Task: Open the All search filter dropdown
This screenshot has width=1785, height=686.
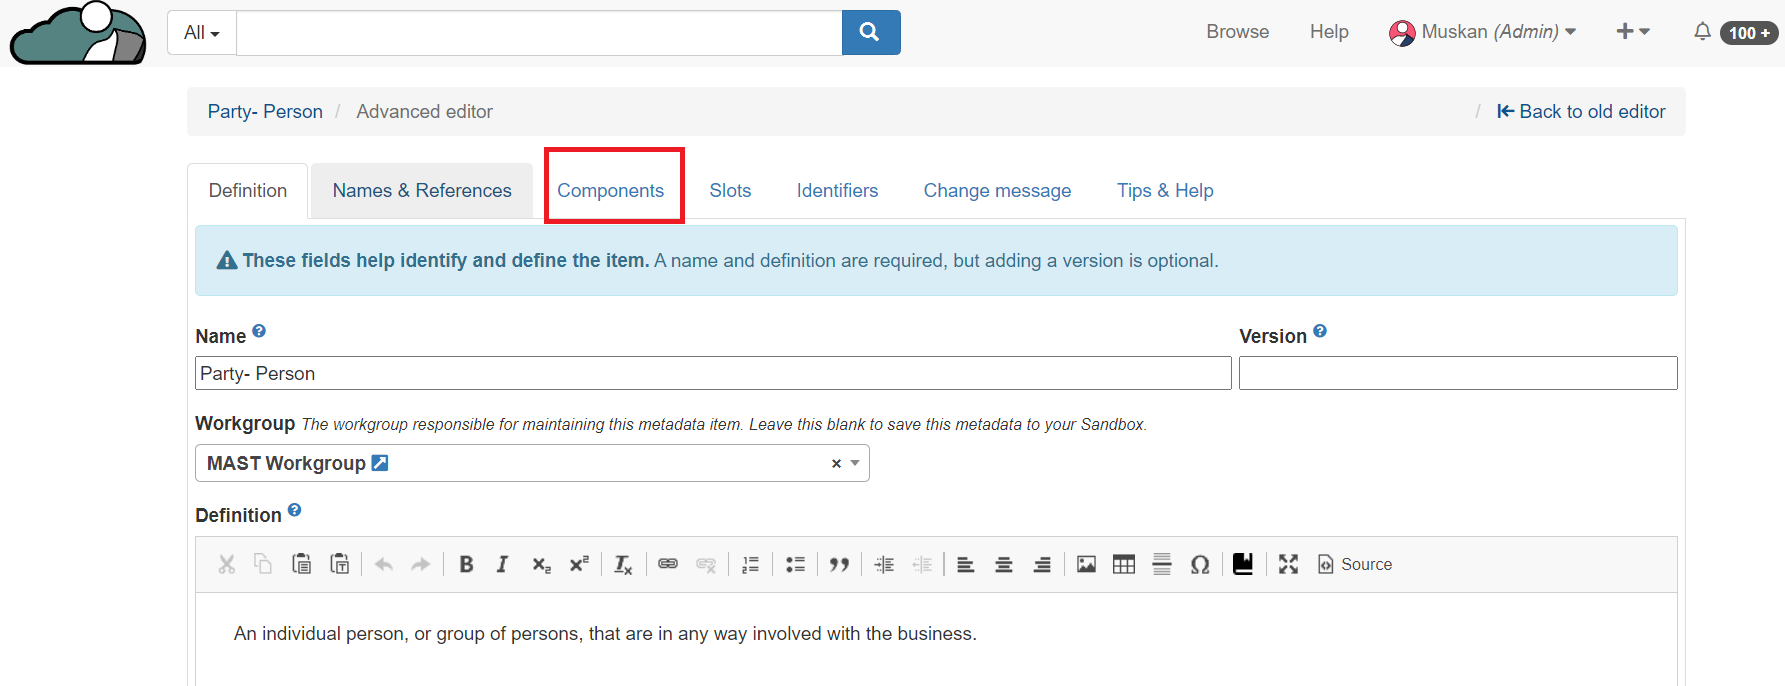Action: coord(202,33)
